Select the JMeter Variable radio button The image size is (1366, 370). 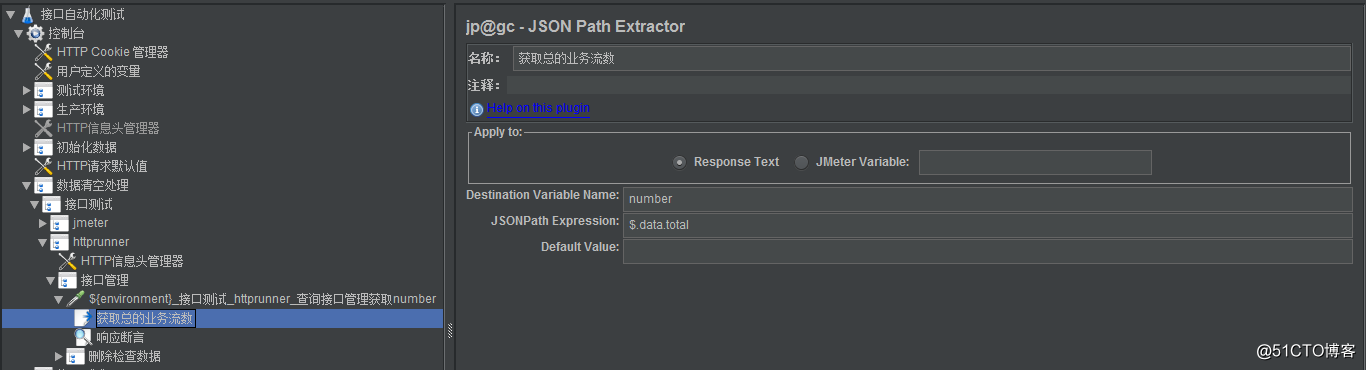[802, 162]
